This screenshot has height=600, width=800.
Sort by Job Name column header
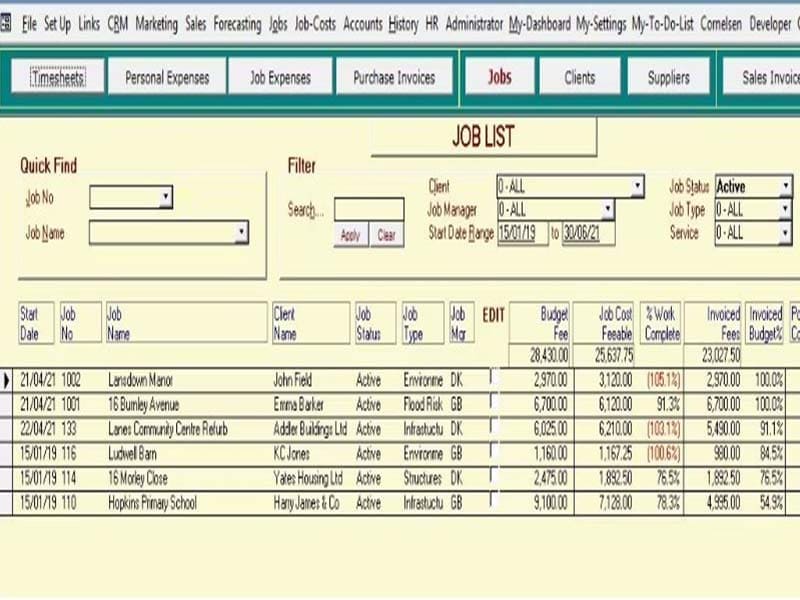(x=186, y=323)
